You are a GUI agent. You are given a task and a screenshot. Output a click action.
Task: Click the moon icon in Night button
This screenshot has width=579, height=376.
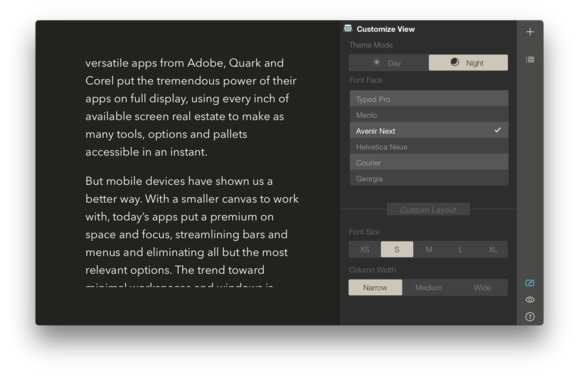coord(455,62)
